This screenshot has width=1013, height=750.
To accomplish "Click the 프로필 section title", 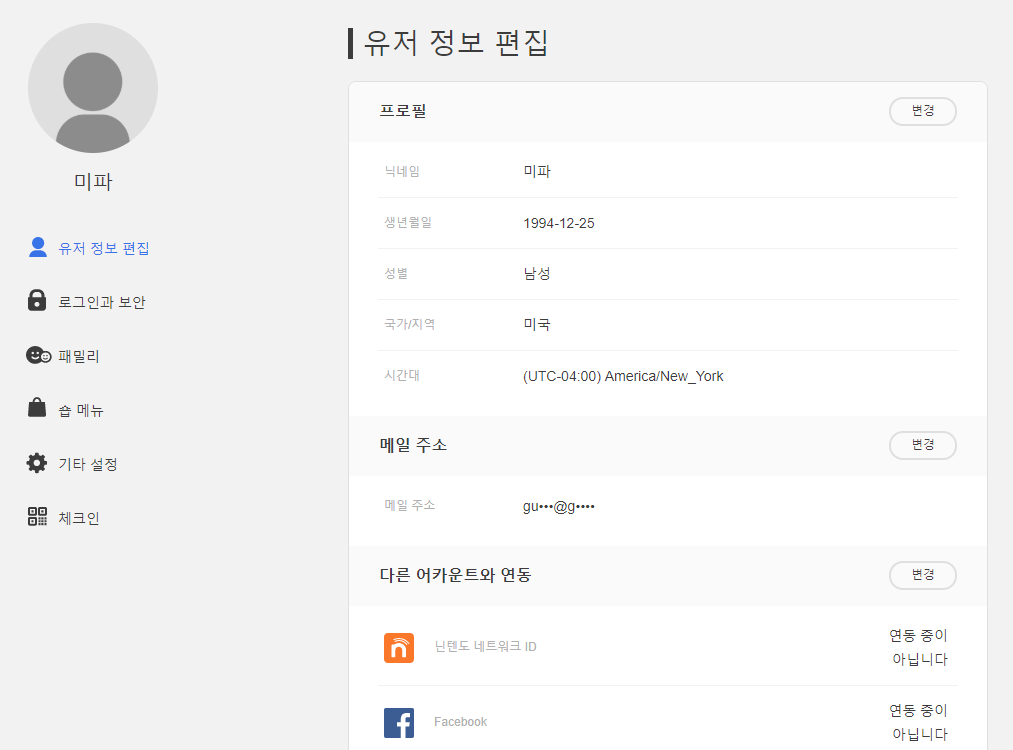I will 402,111.
